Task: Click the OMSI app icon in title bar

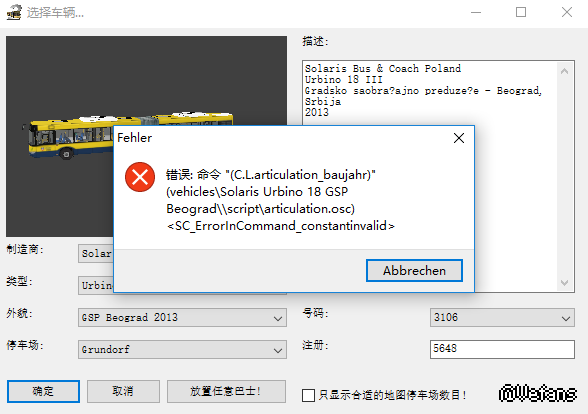Action: [14, 12]
